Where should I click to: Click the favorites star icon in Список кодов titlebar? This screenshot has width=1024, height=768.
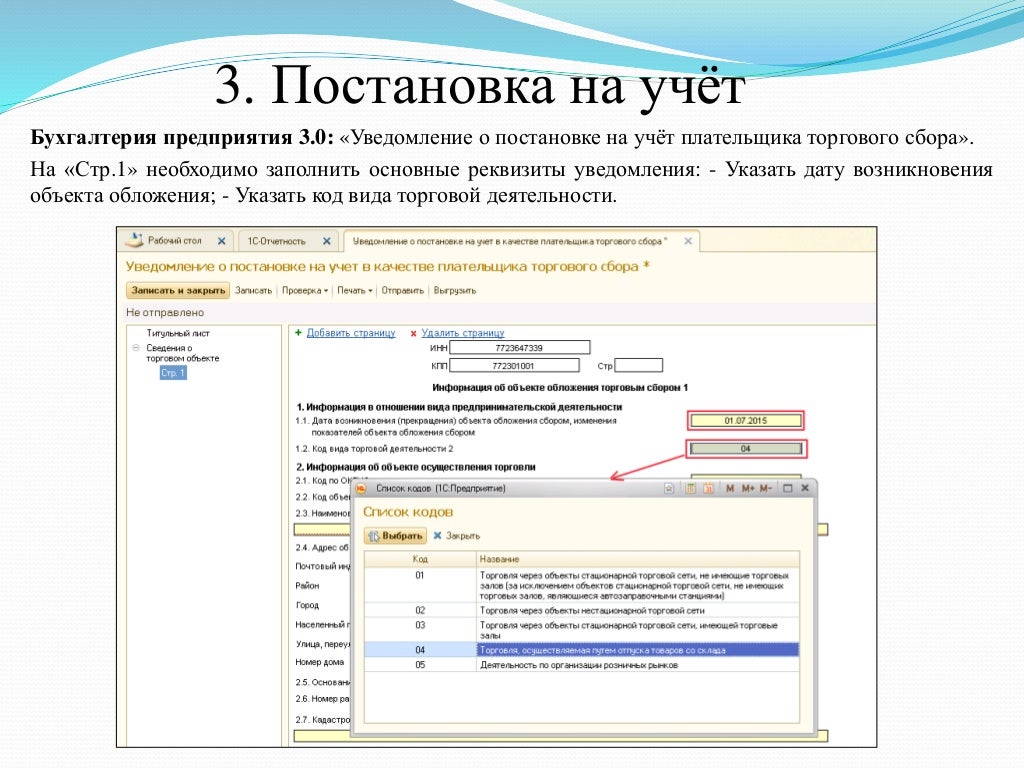click(669, 488)
